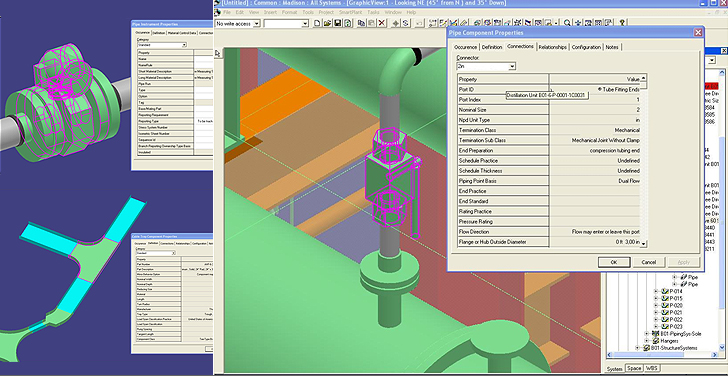Select the Flow Direction property row
This screenshot has height=376, width=728.
[549, 232]
